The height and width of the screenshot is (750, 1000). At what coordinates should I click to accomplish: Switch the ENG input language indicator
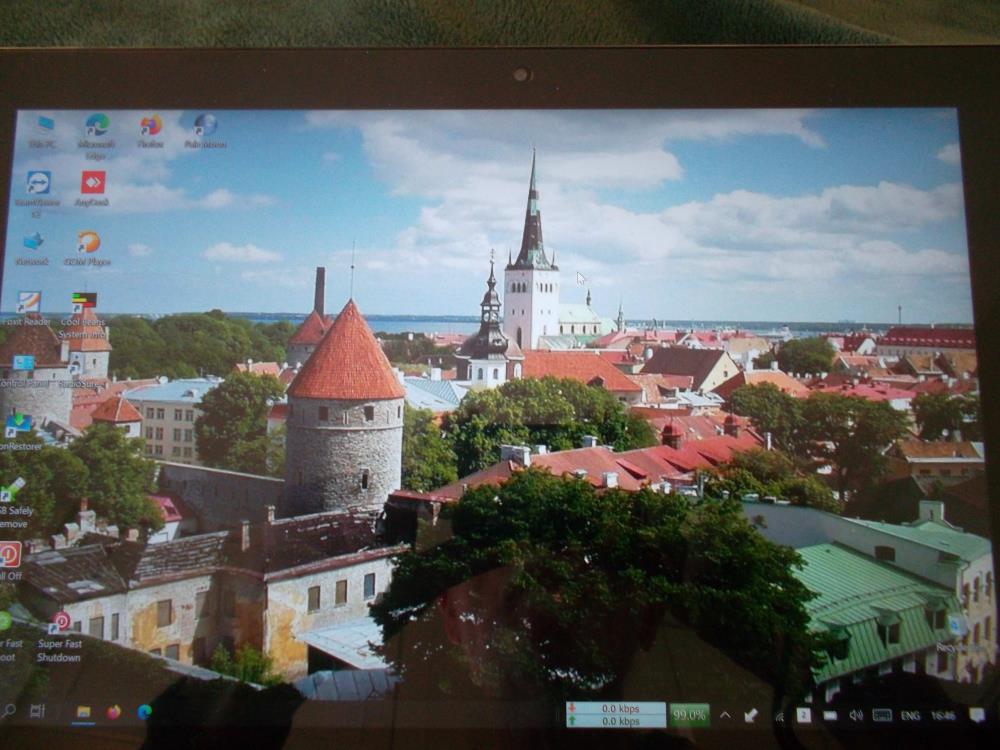point(910,716)
